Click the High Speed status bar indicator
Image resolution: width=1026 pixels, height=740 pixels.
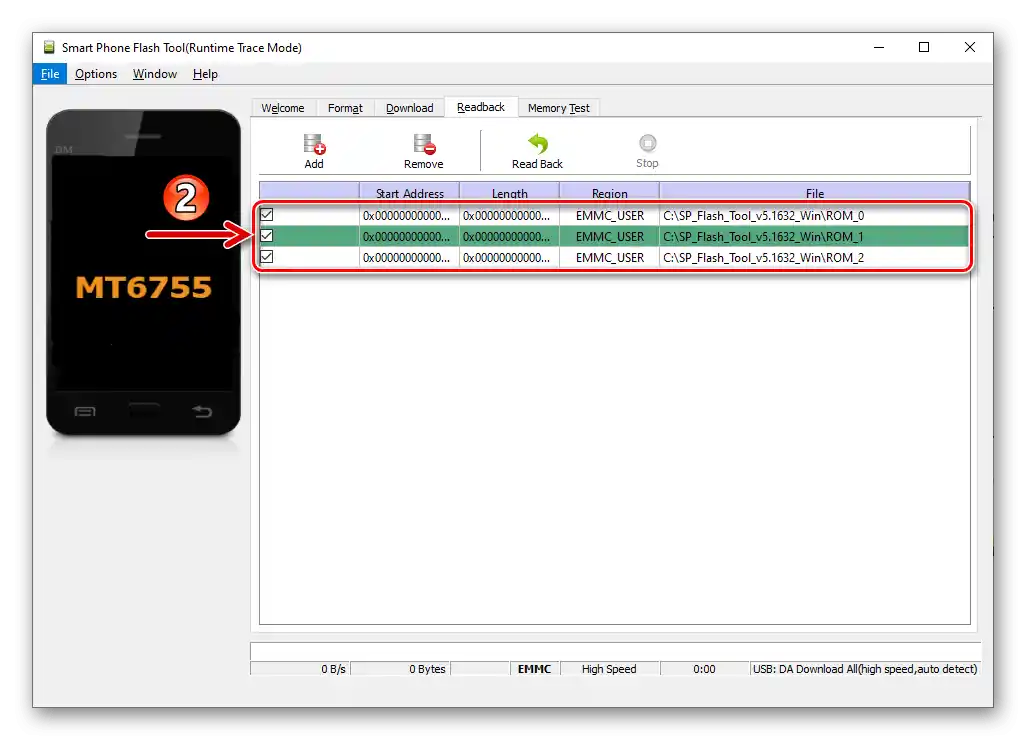(x=610, y=669)
